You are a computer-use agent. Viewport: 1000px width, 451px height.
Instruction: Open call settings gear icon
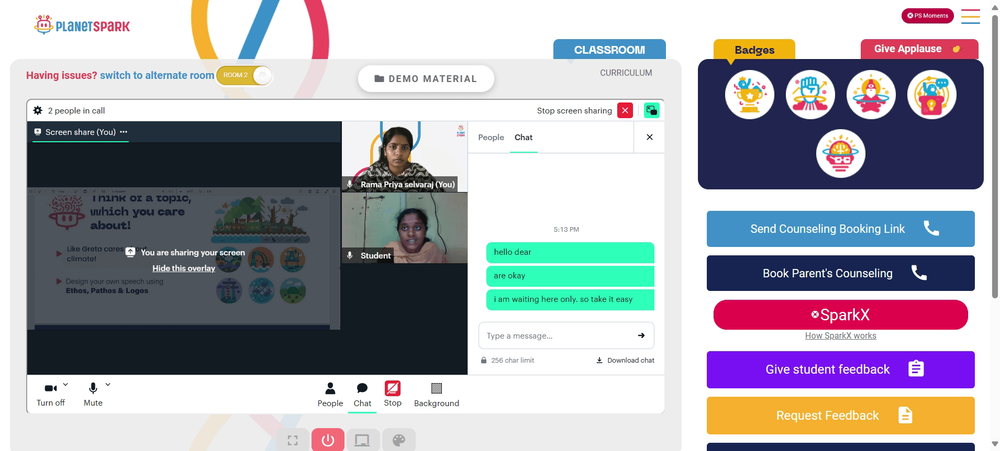38,110
